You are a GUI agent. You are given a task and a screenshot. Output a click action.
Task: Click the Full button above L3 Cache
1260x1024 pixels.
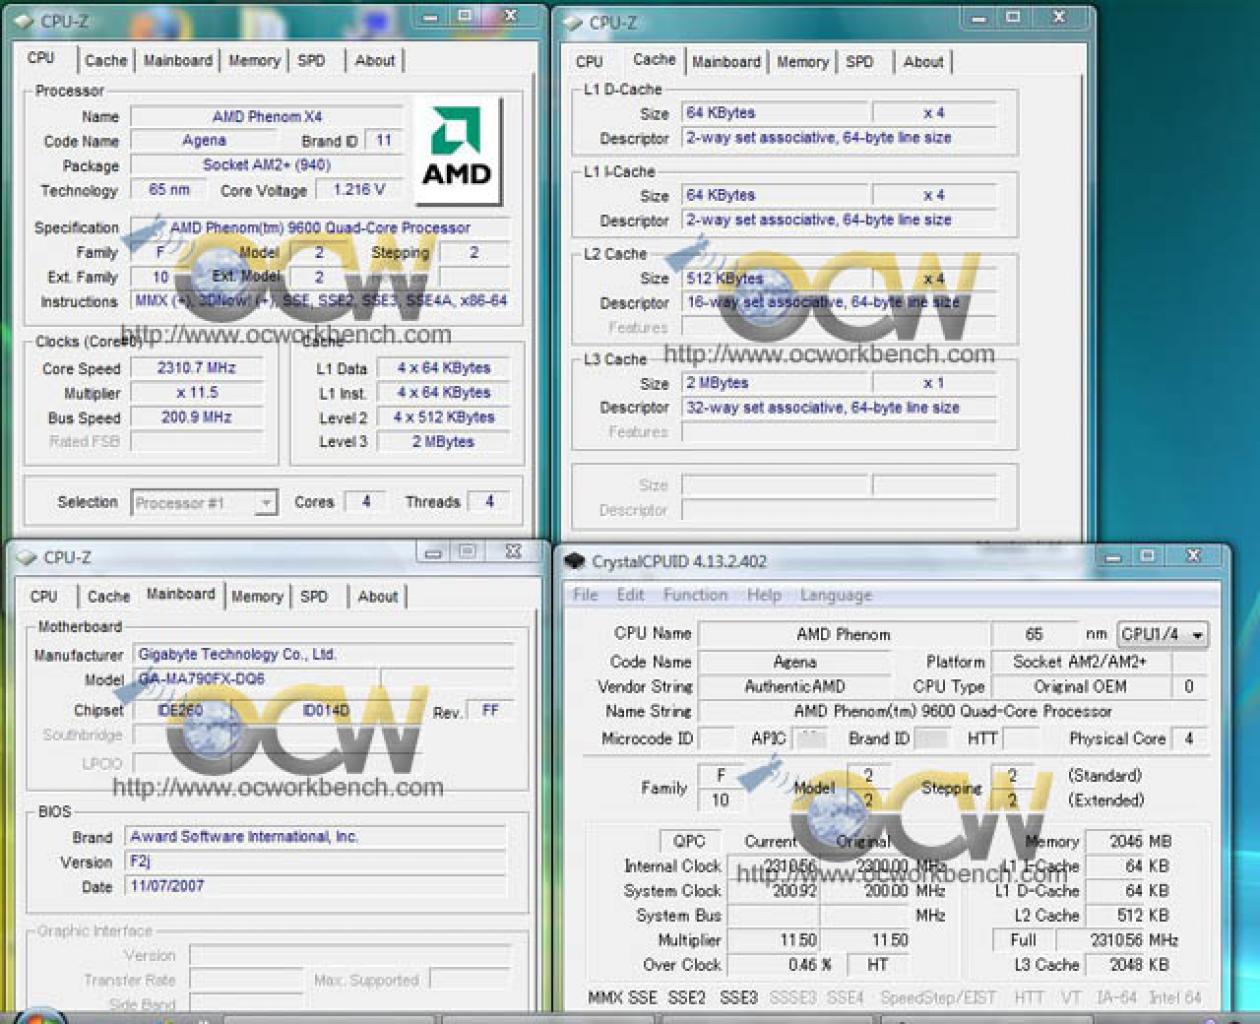tap(1023, 941)
